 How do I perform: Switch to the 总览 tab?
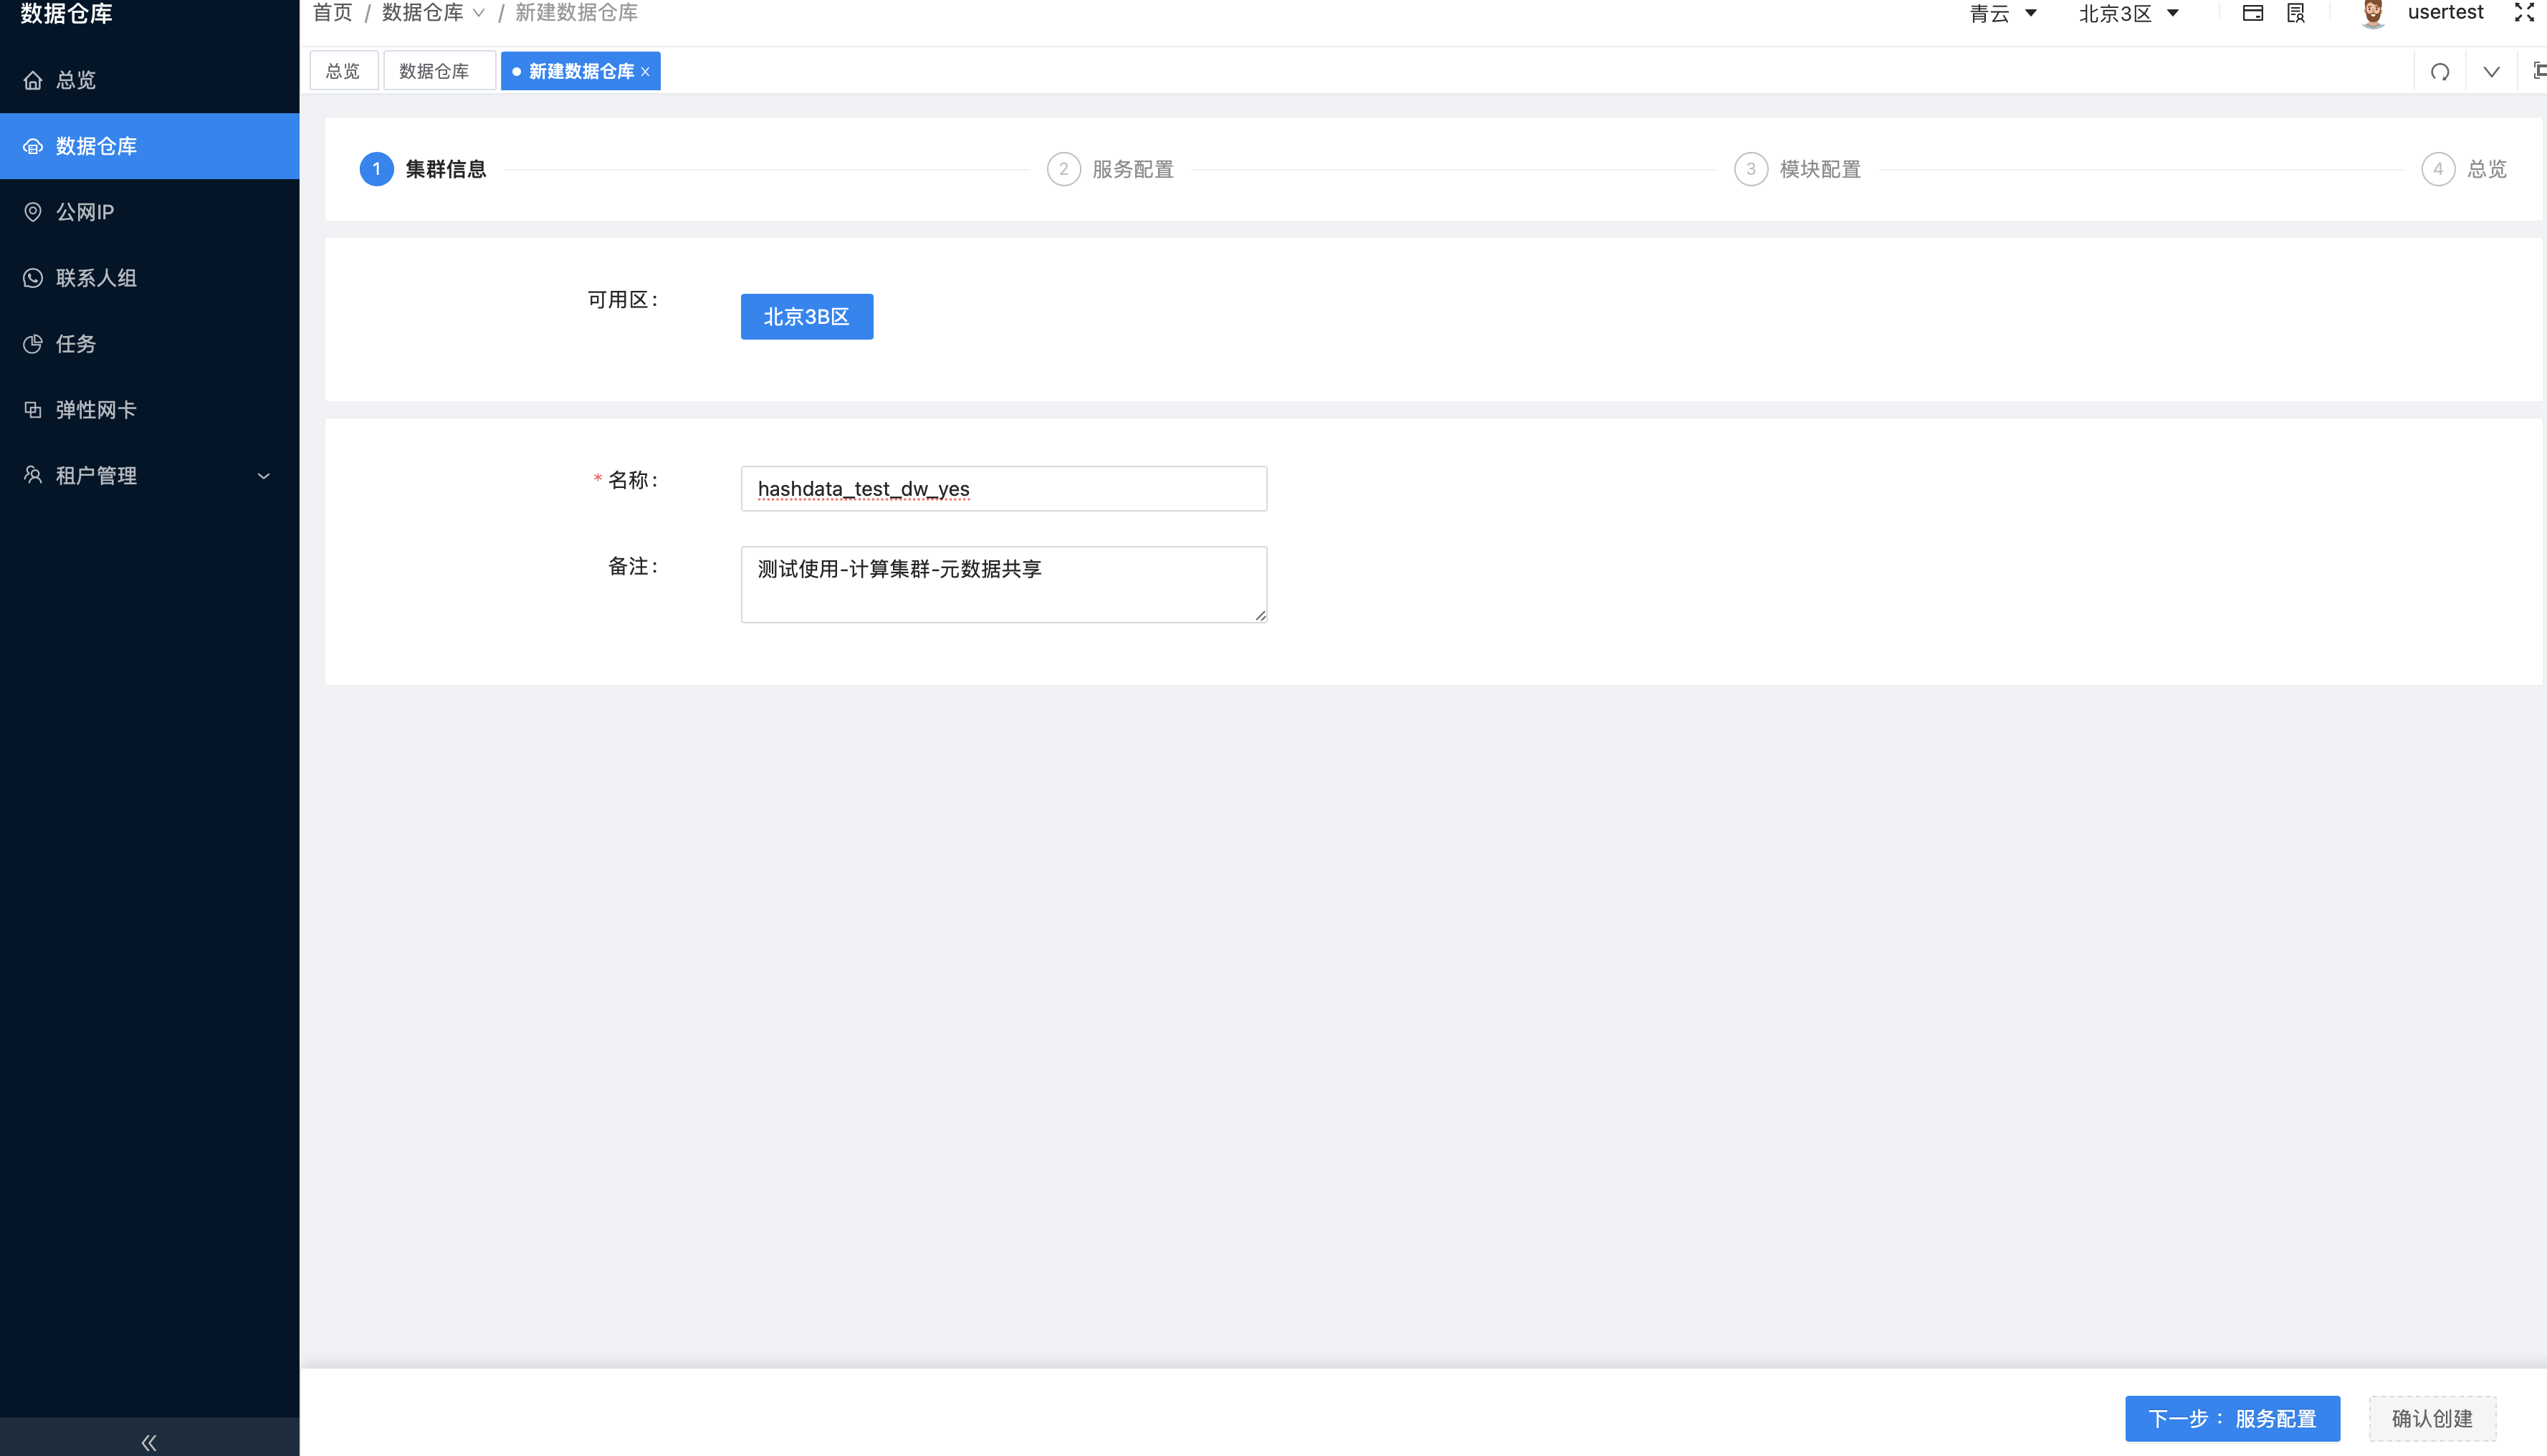[x=343, y=70]
